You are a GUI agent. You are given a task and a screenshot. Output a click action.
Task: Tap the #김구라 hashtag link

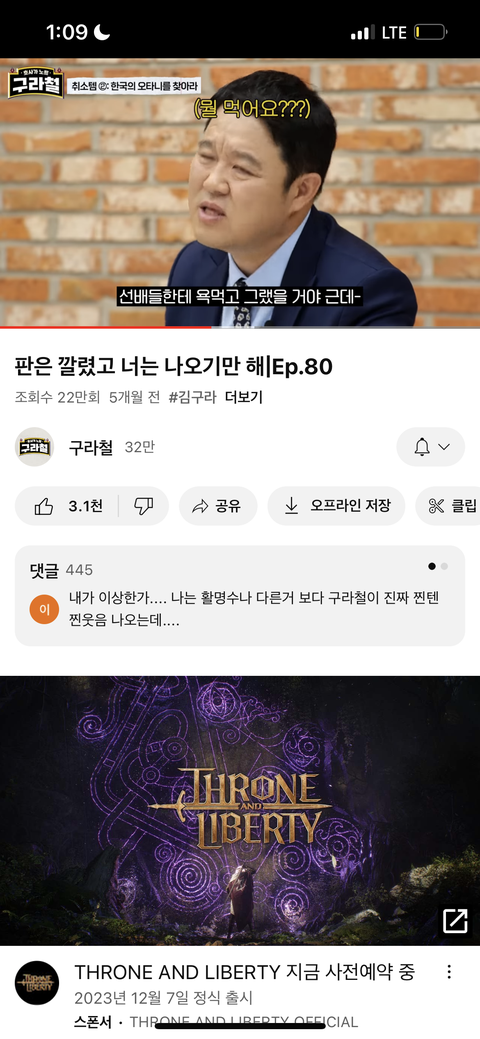coord(193,398)
